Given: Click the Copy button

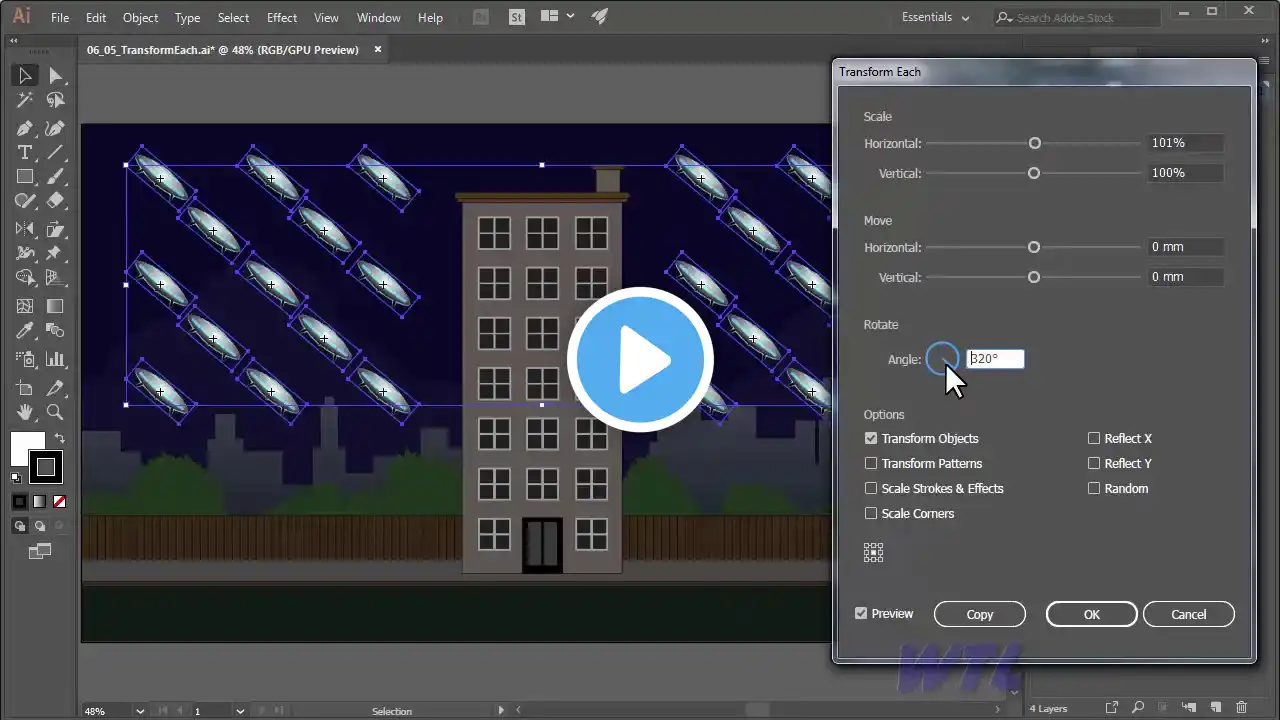Looking at the screenshot, I should pyautogui.click(x=979, y=614).
